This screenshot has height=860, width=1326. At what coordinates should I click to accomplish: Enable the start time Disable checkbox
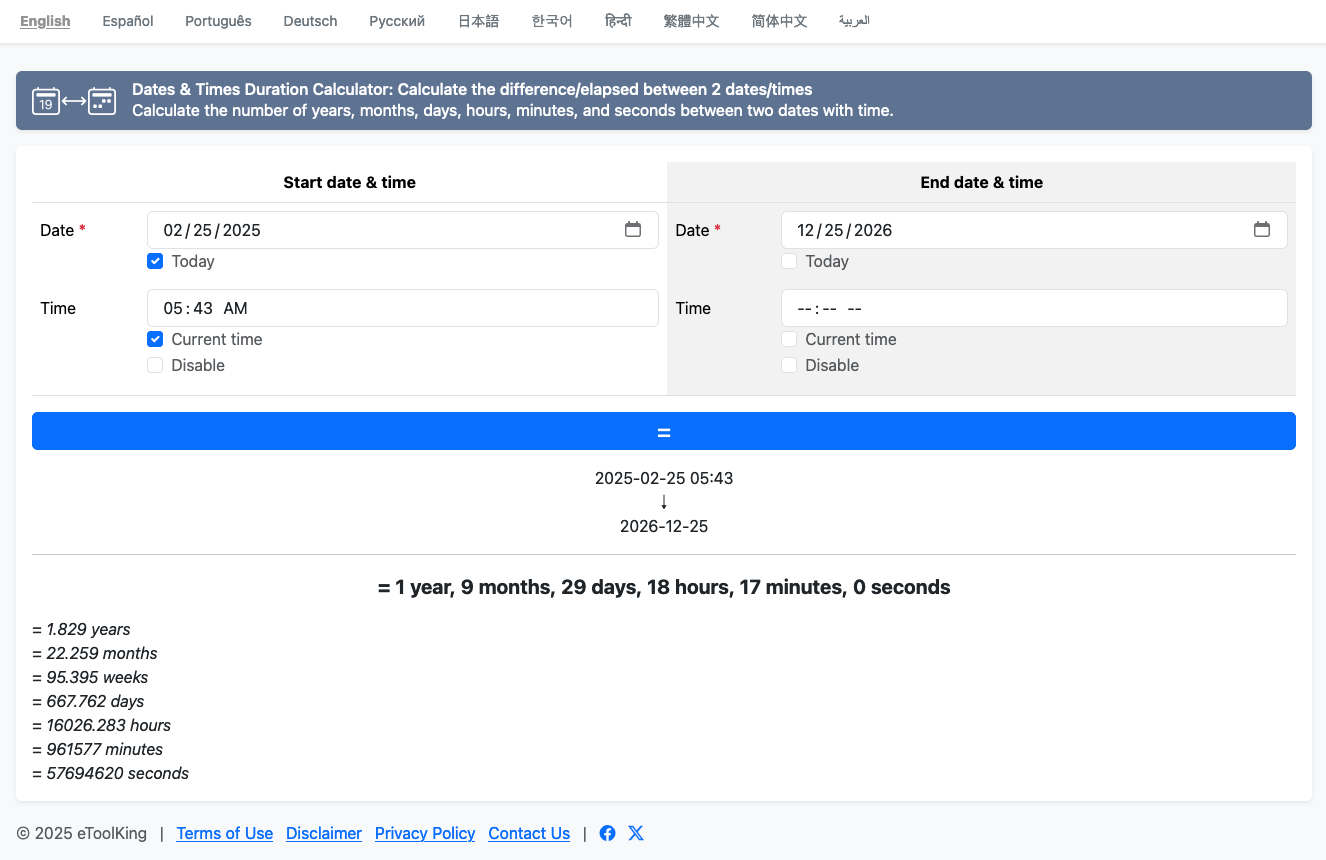155,365
